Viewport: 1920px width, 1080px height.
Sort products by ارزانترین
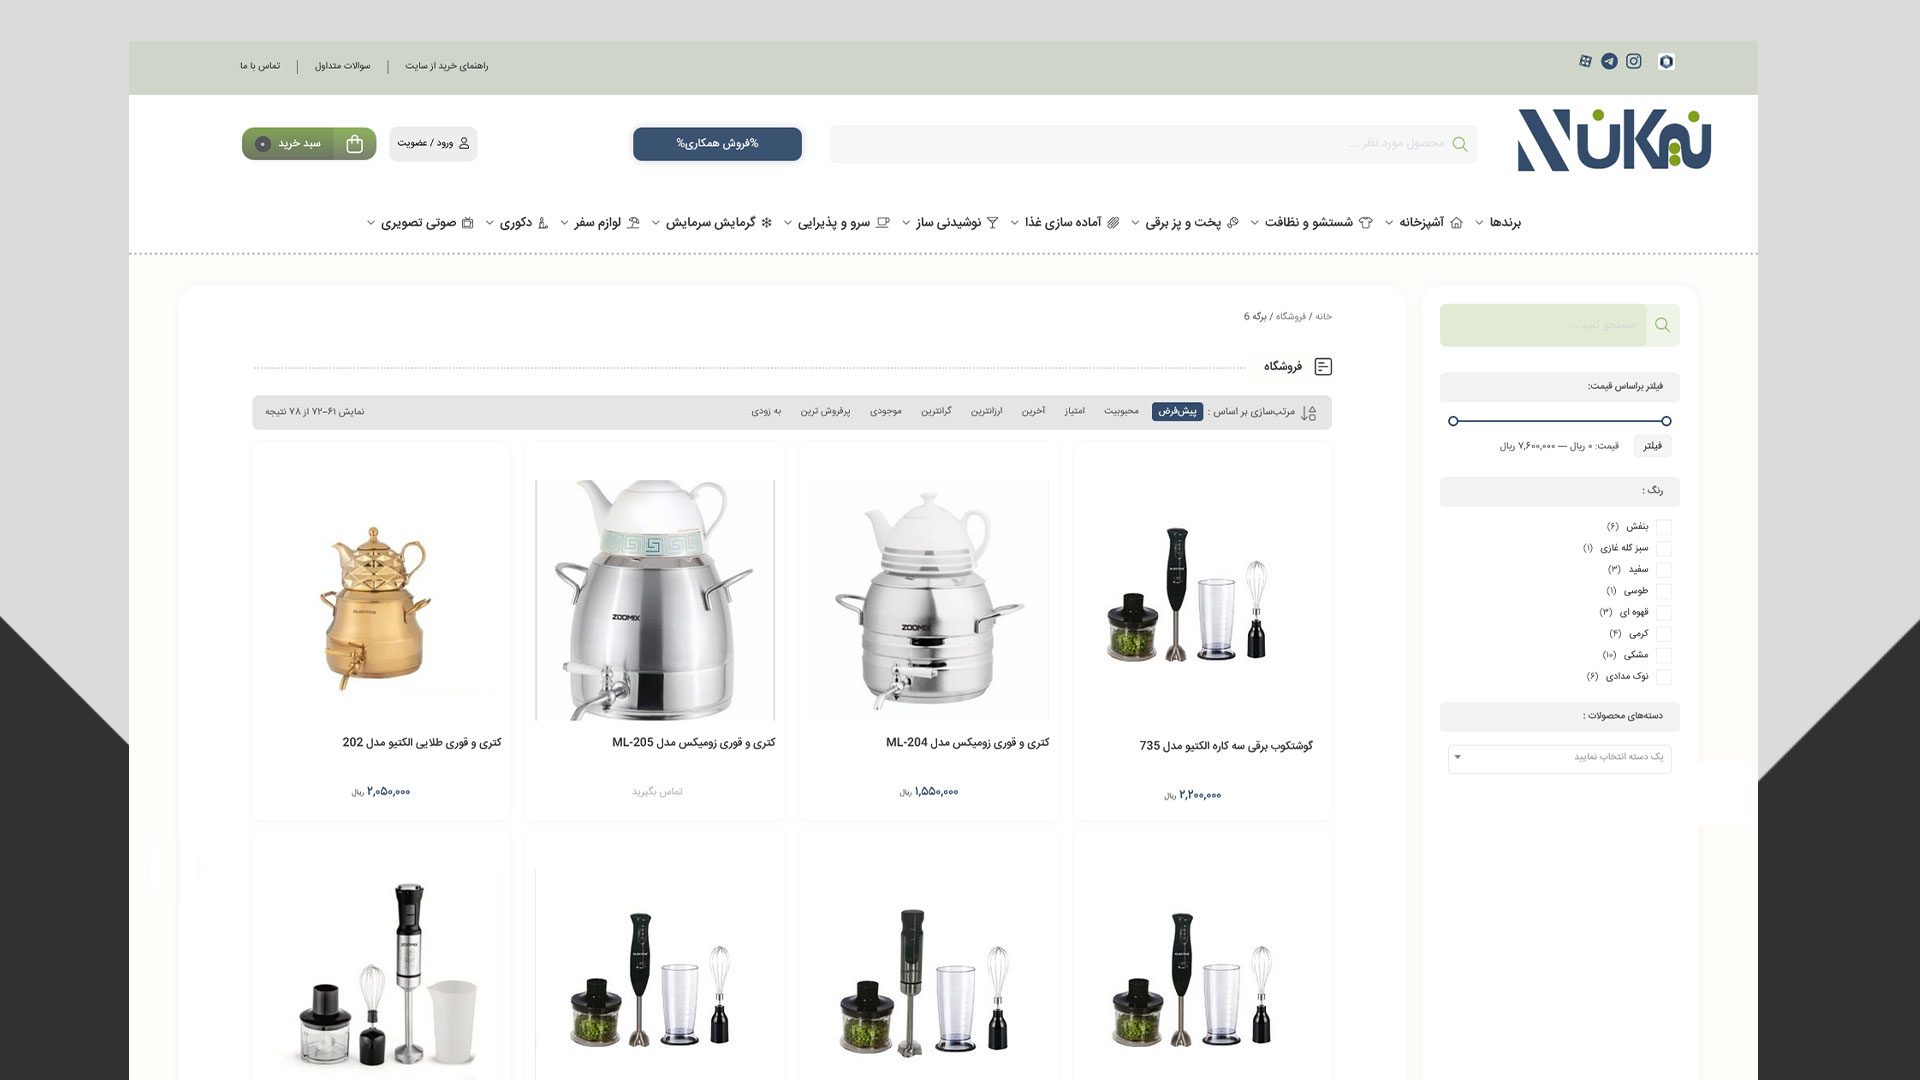coord(986,412)
